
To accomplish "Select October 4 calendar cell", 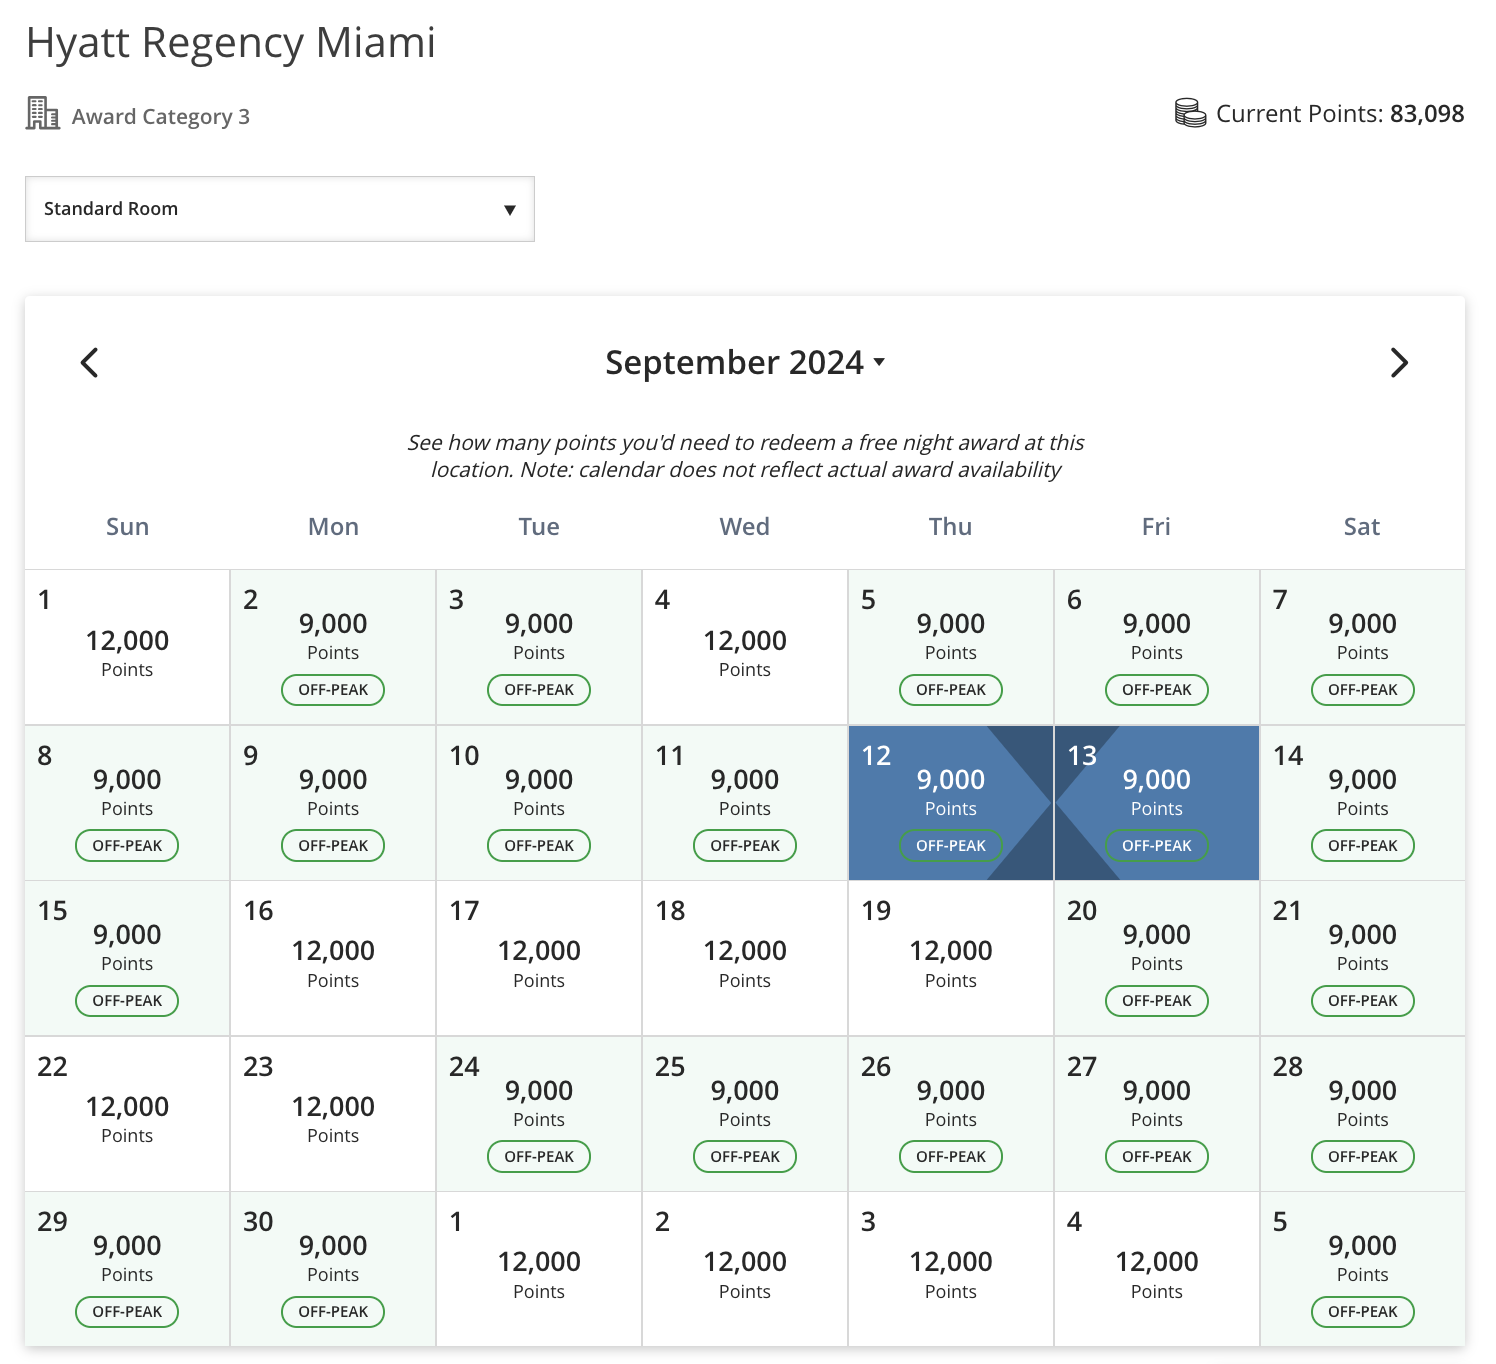I will click(1157, 1269).
